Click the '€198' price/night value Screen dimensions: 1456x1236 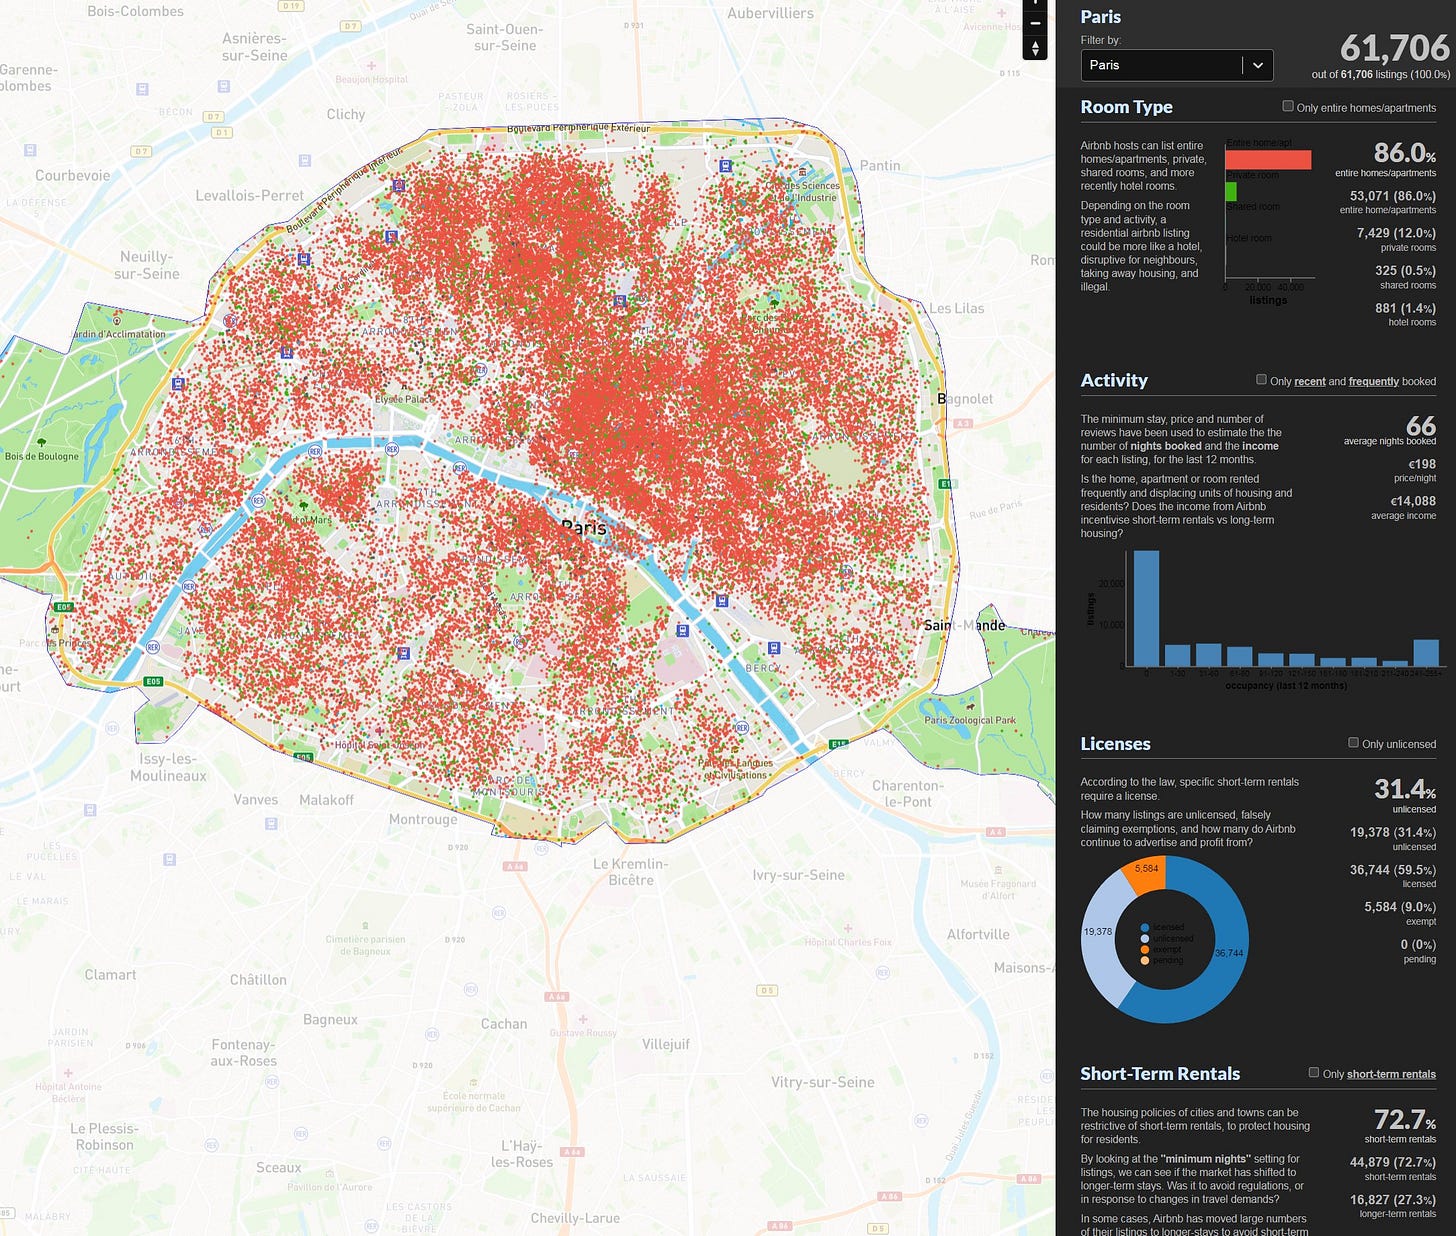[1422, 464]
